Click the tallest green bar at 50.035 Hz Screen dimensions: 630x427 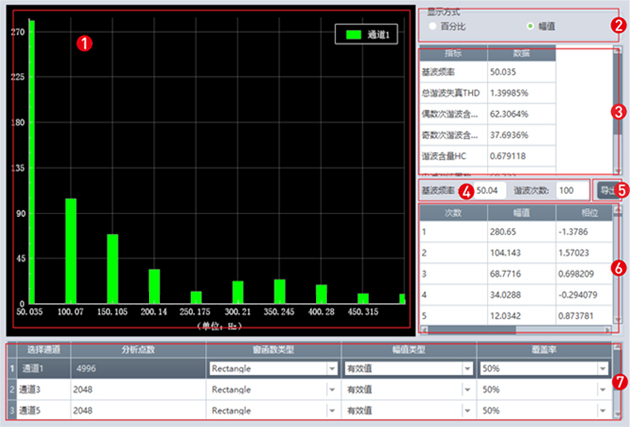[x=31, y=160]
